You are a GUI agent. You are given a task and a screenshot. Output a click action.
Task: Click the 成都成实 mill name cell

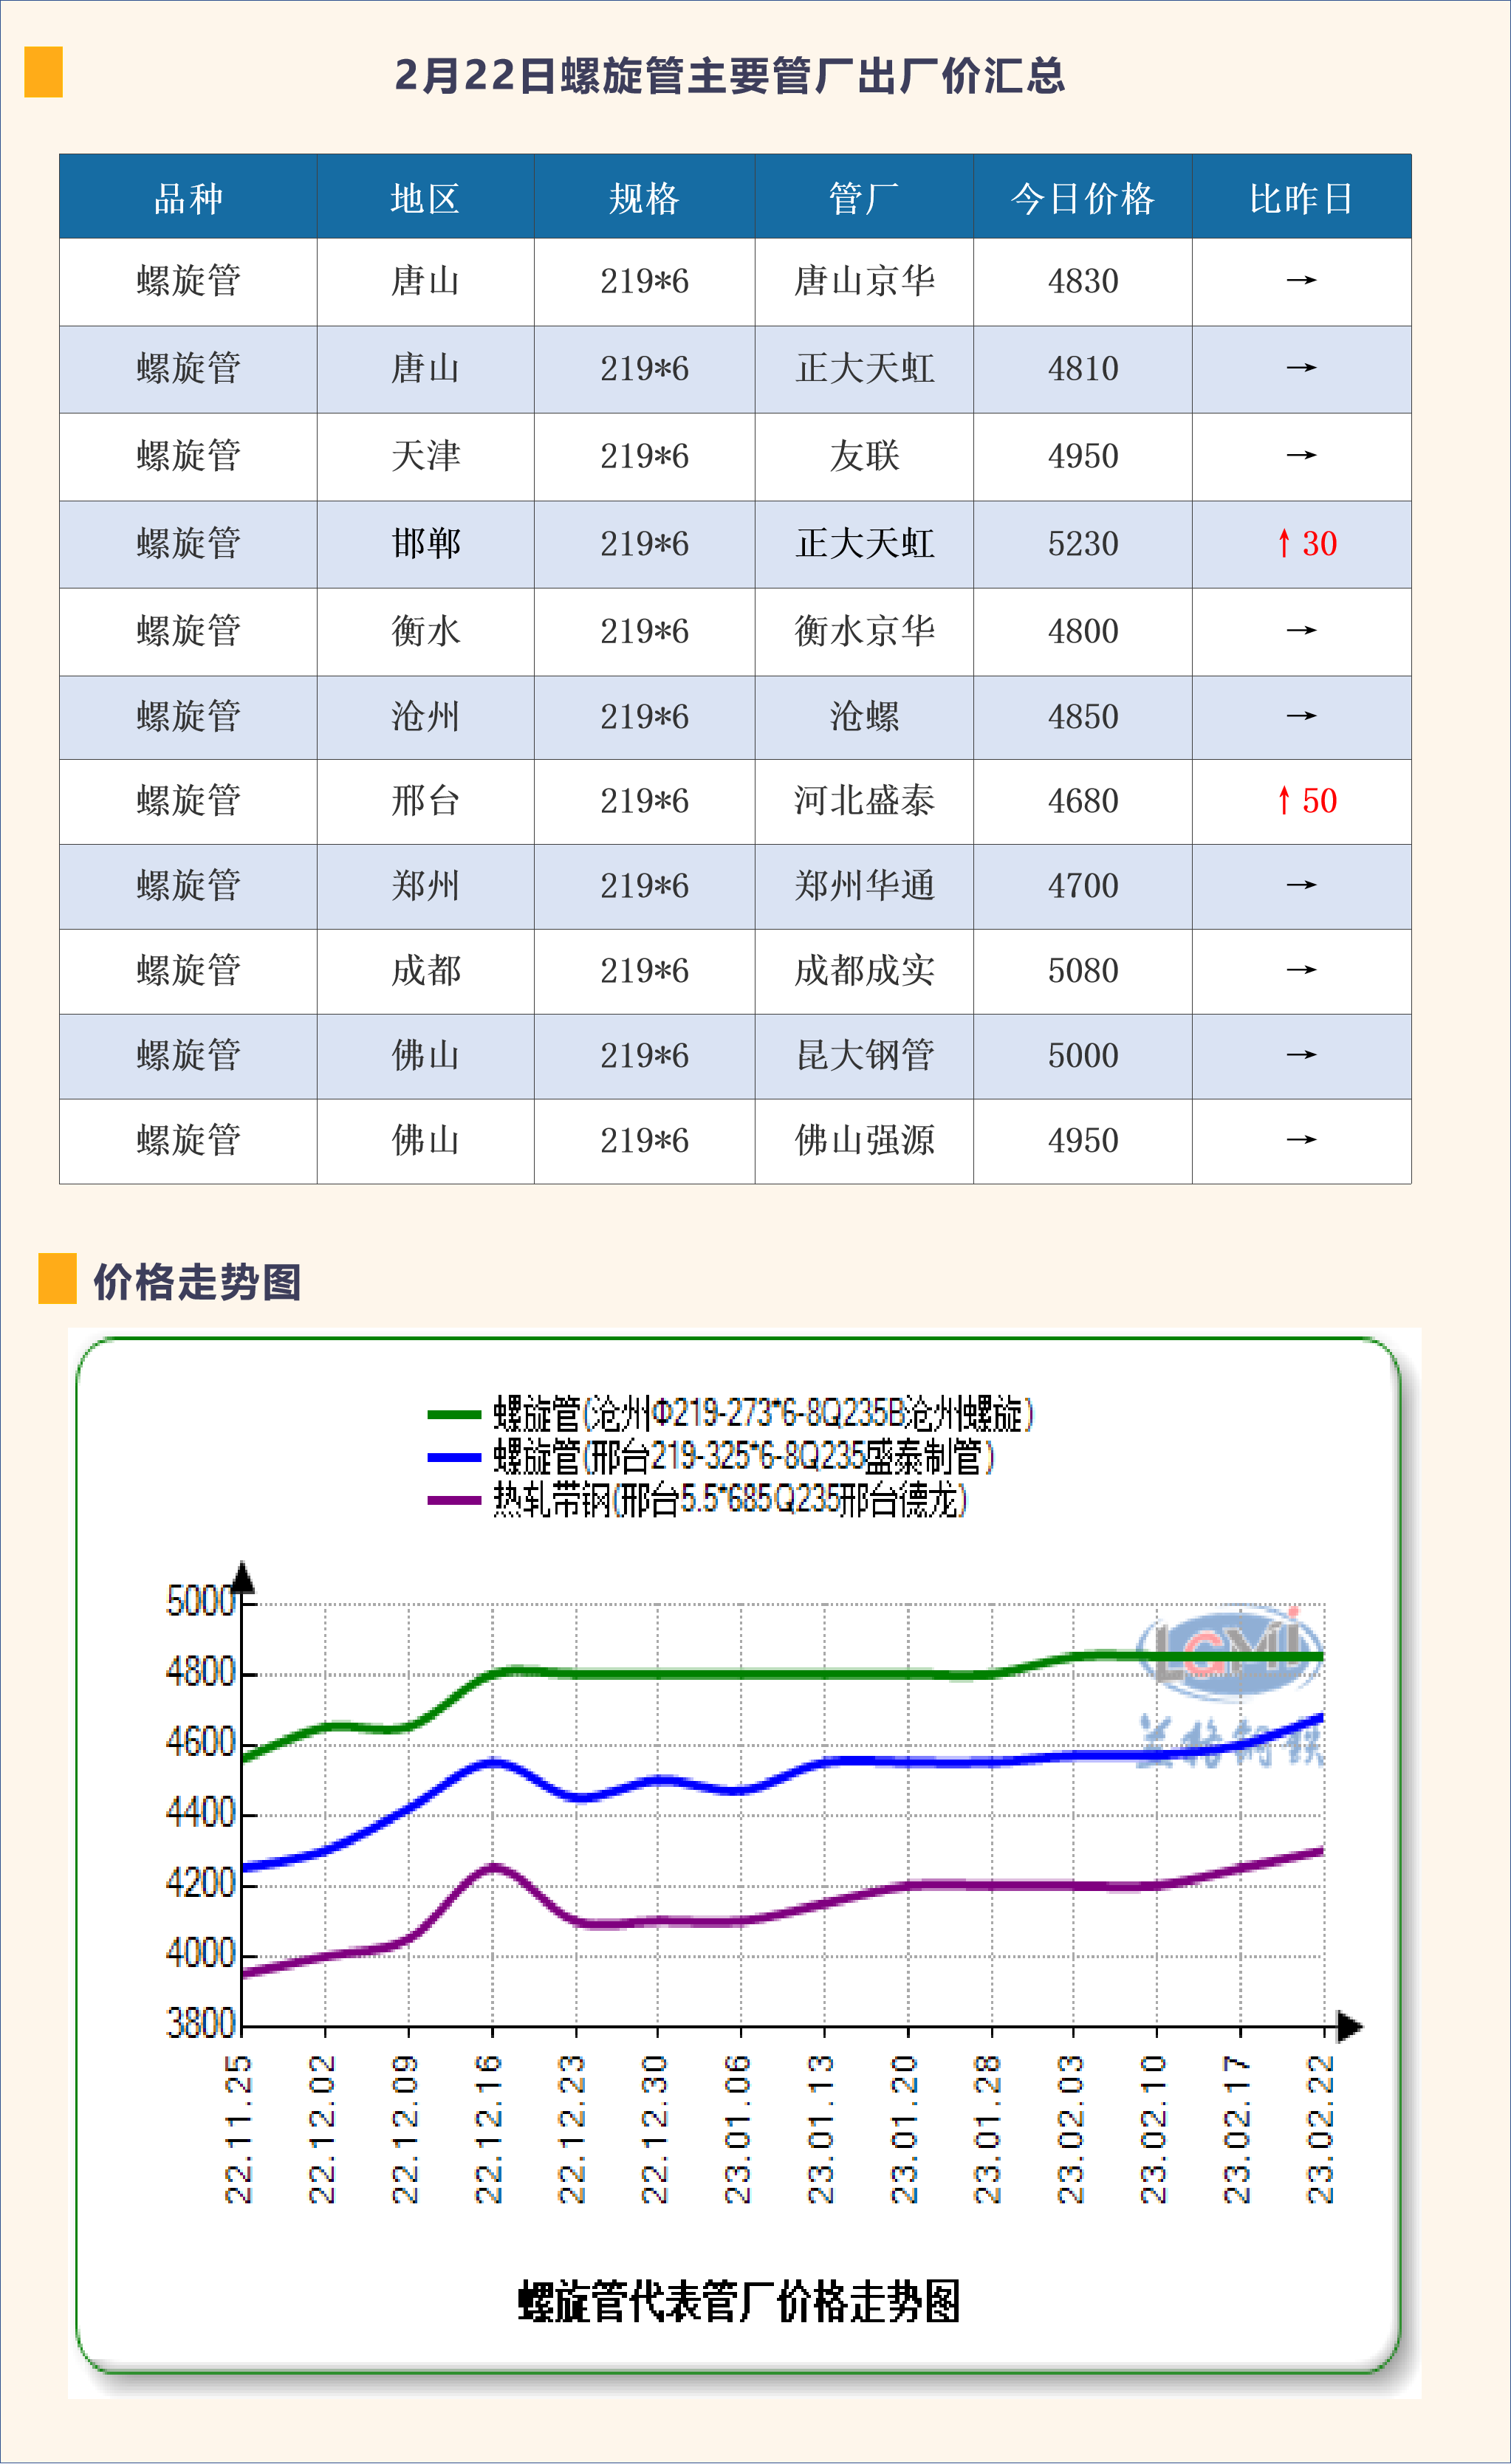864,971
